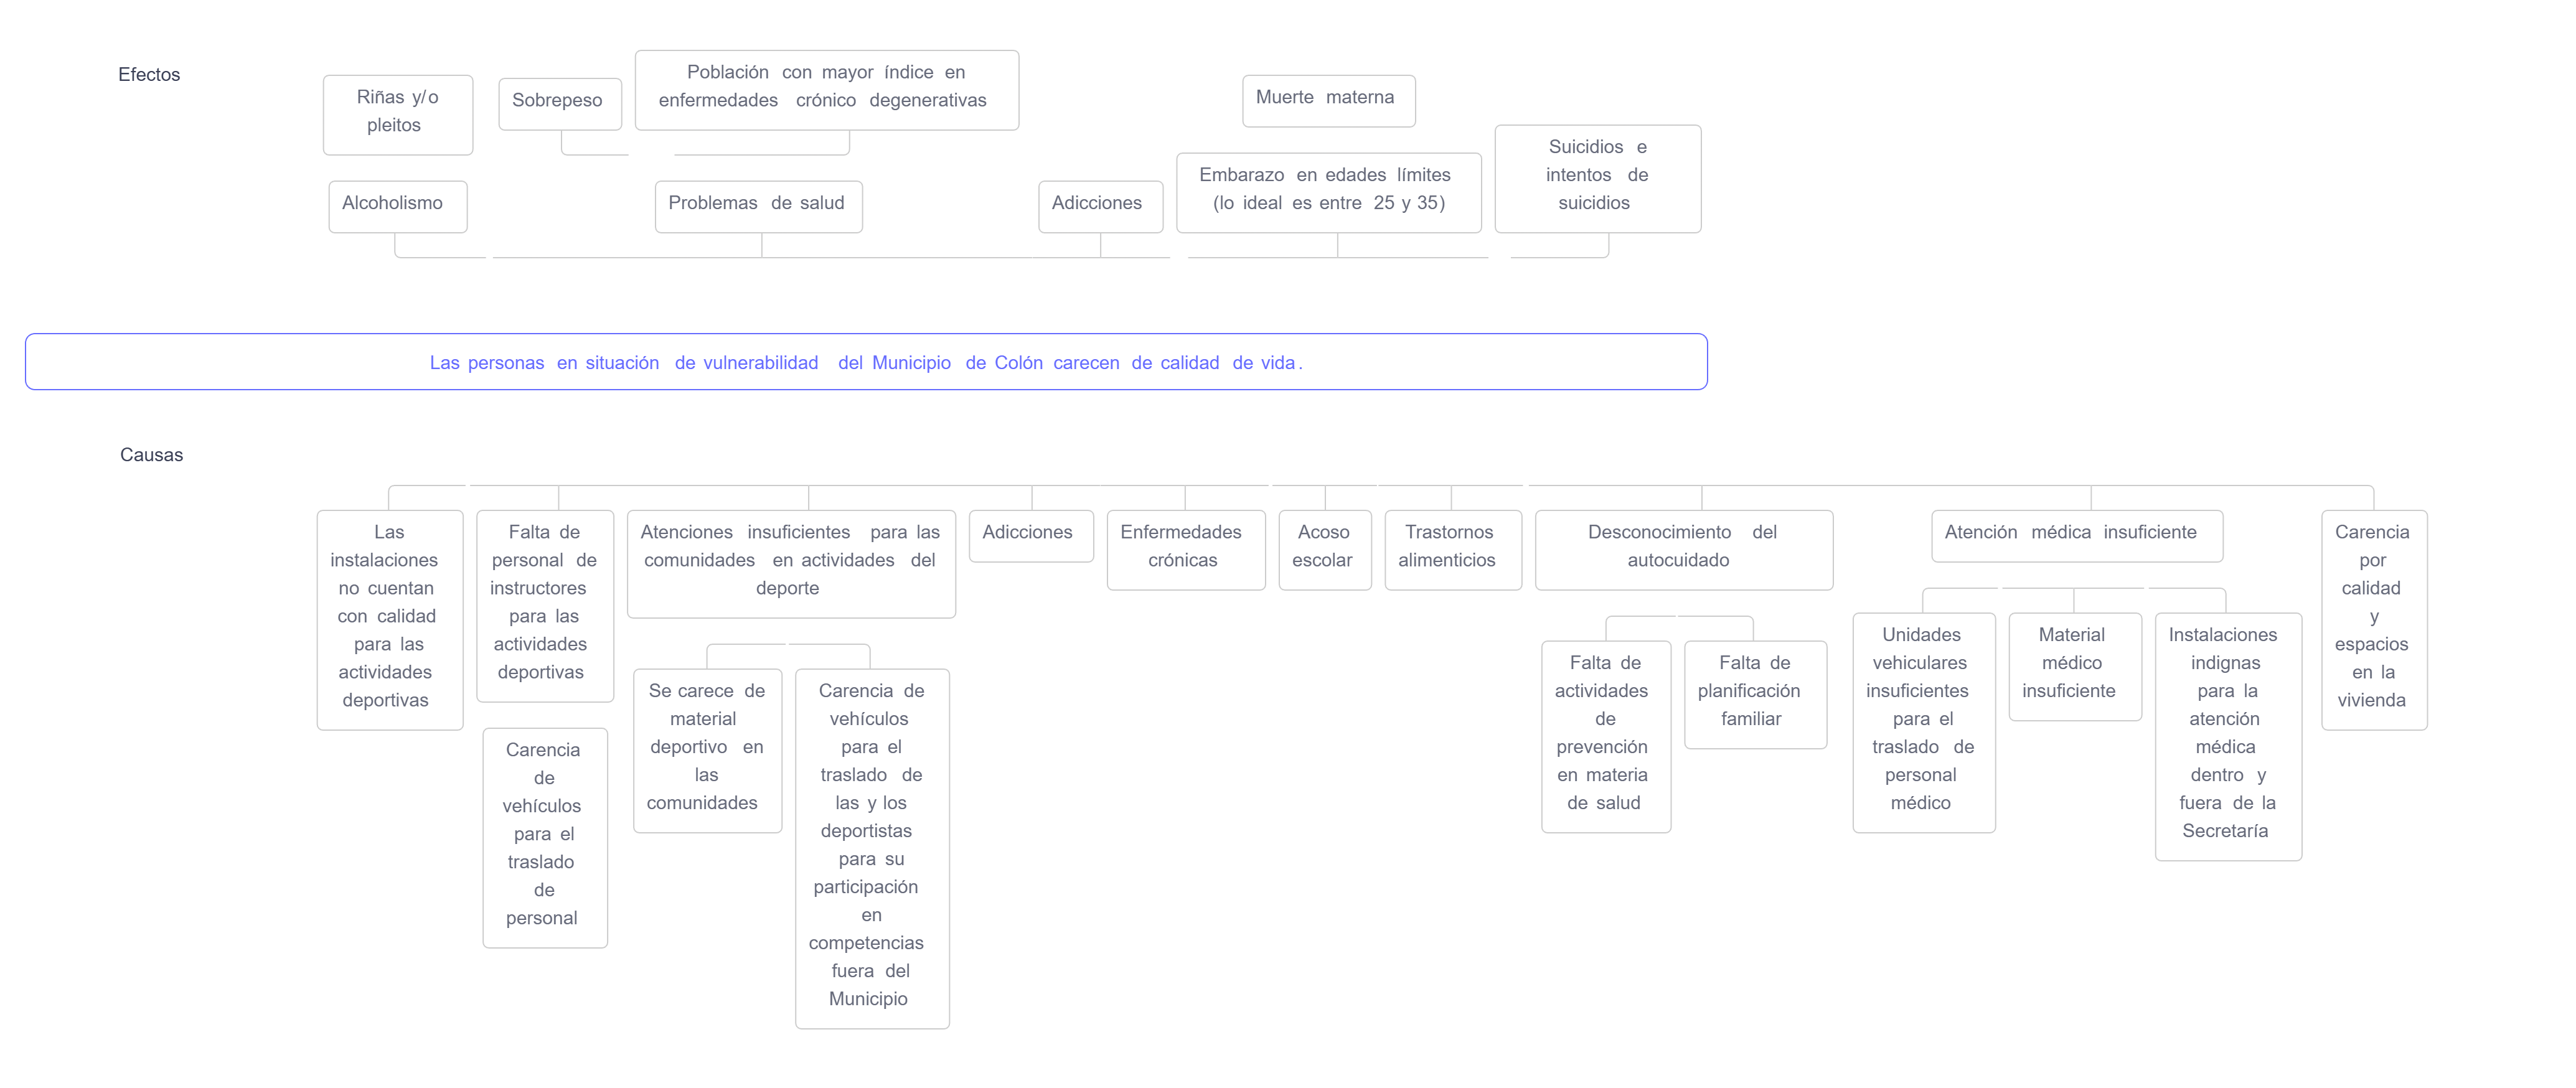Viewport: 2576px width, 1088px height.
Task: Select the 'Alcoholismo' effect node
Action: [x=397, y=206]
